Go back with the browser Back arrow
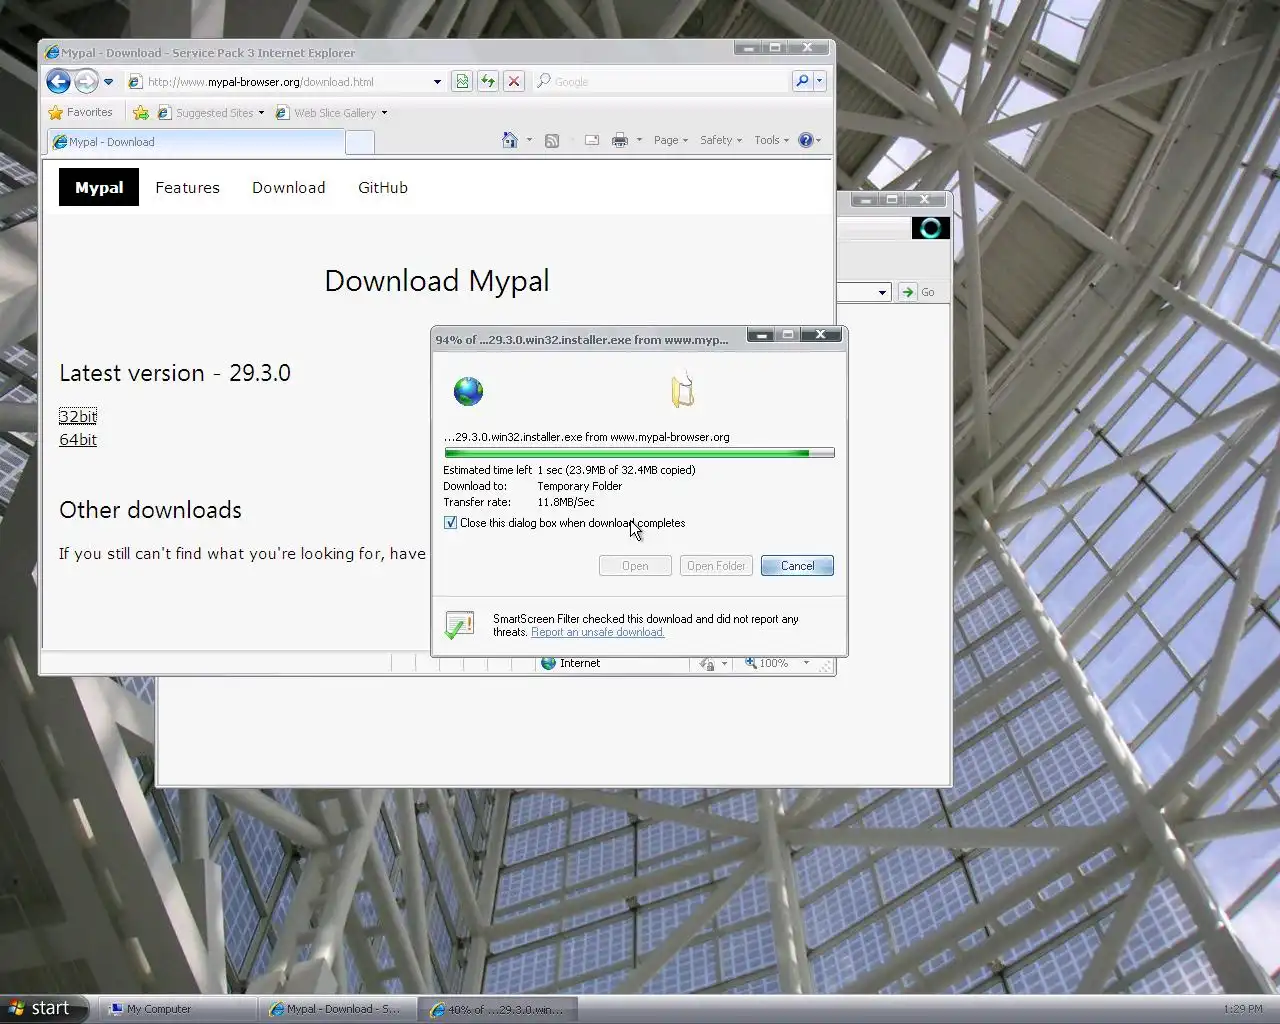The width and height of the screenshot is (1280, 1024). pyautogui.click(x=59, y=81)
